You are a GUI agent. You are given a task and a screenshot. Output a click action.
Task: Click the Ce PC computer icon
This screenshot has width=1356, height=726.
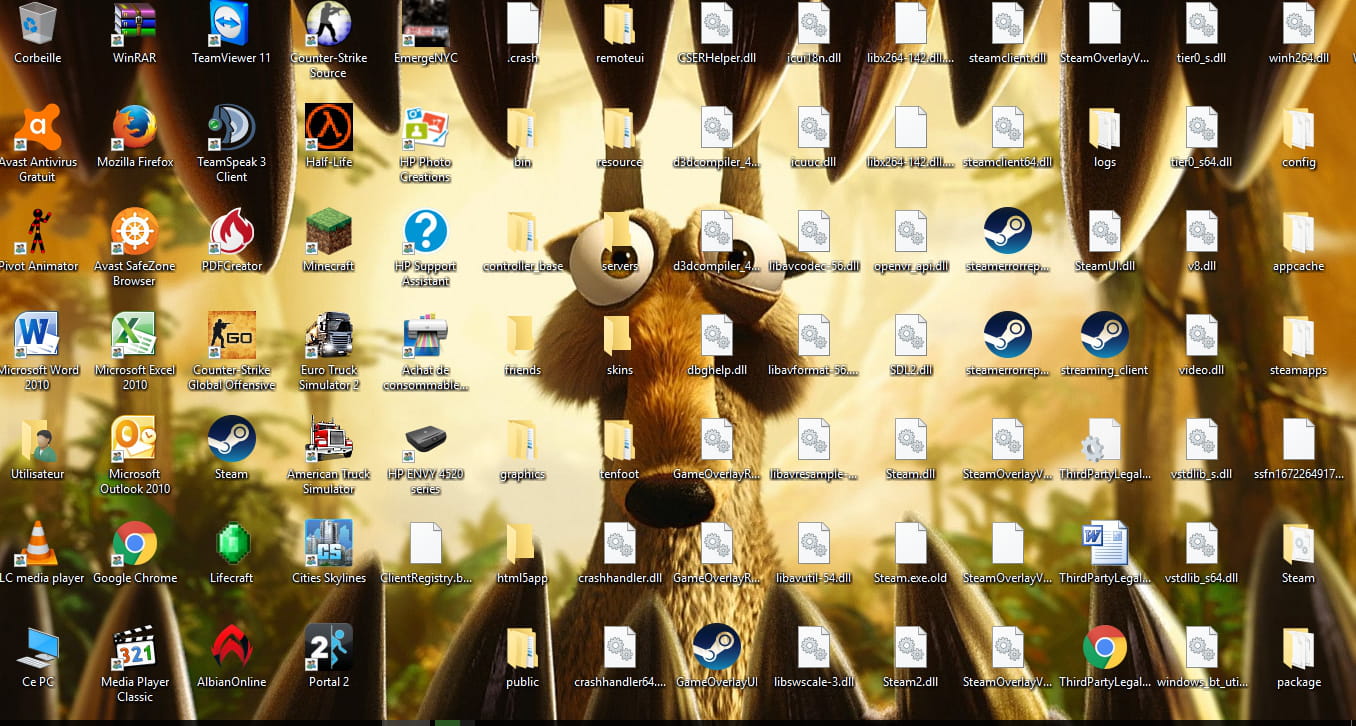pos(38,647)
